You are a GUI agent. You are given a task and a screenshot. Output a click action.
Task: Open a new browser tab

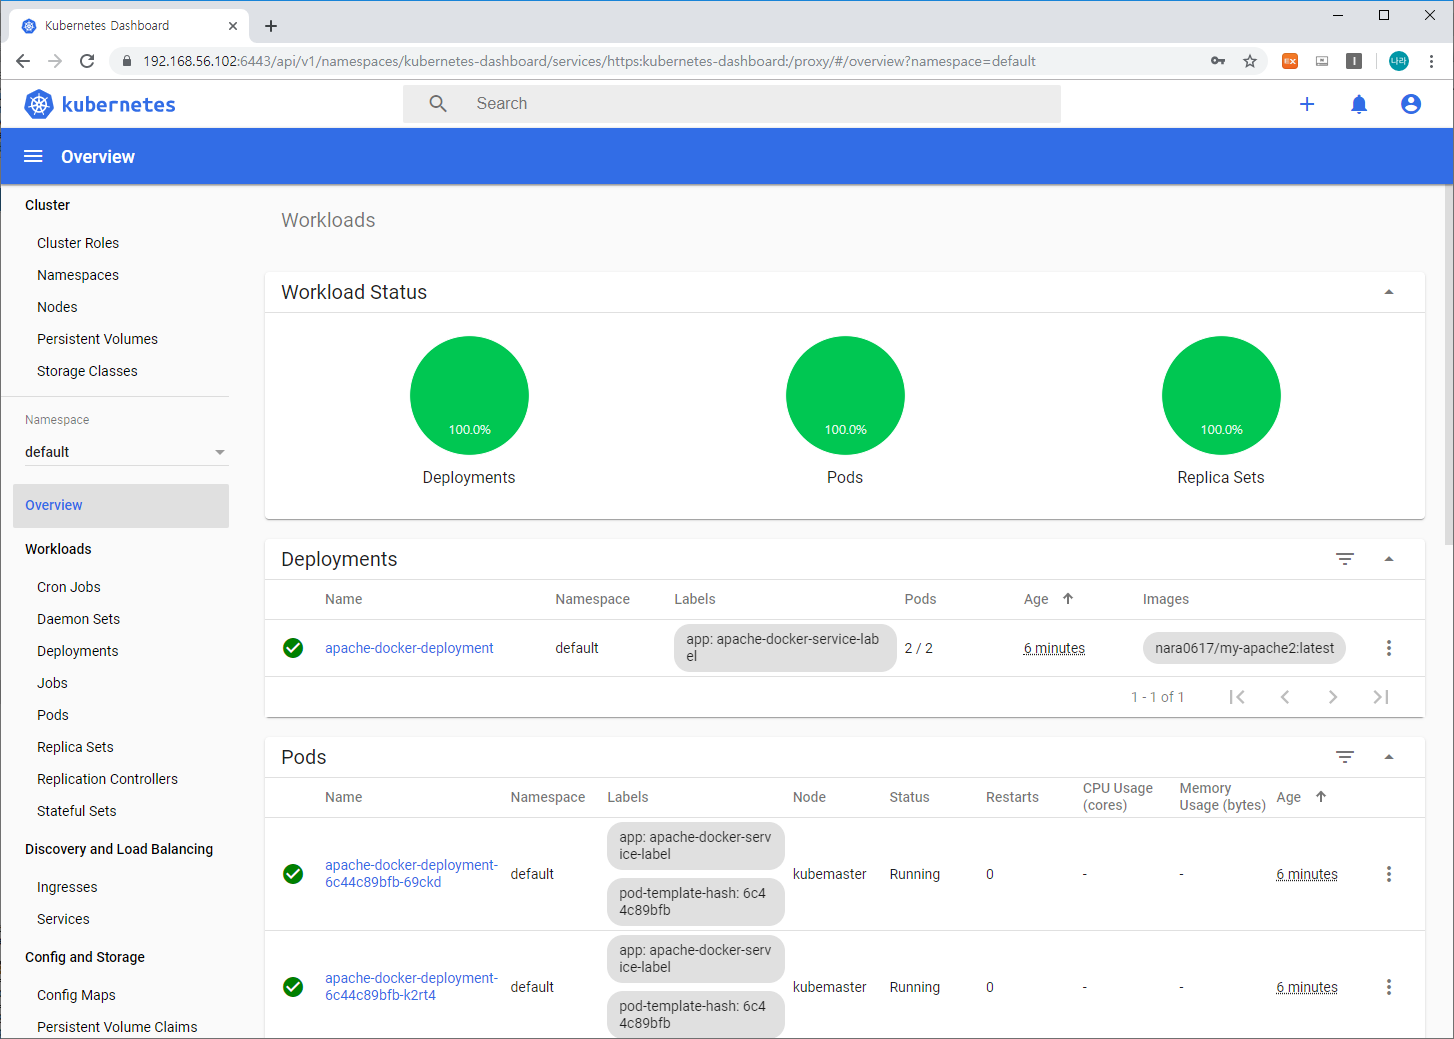pos(271,26)
